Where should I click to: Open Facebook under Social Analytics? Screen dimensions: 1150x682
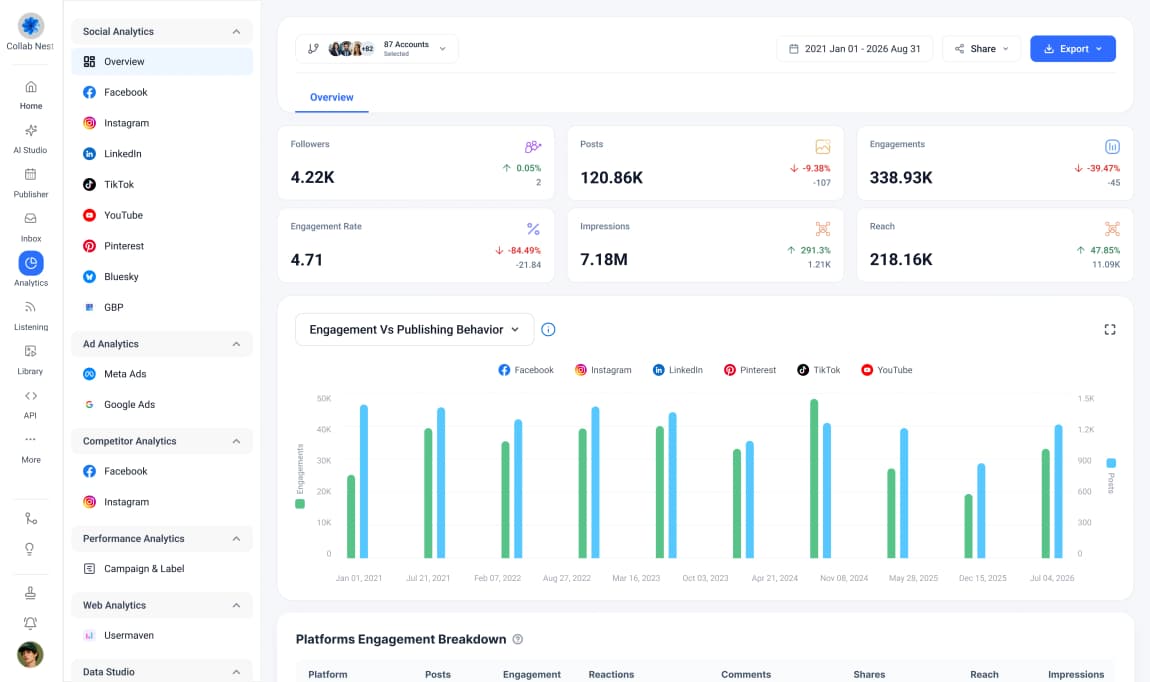162,92
